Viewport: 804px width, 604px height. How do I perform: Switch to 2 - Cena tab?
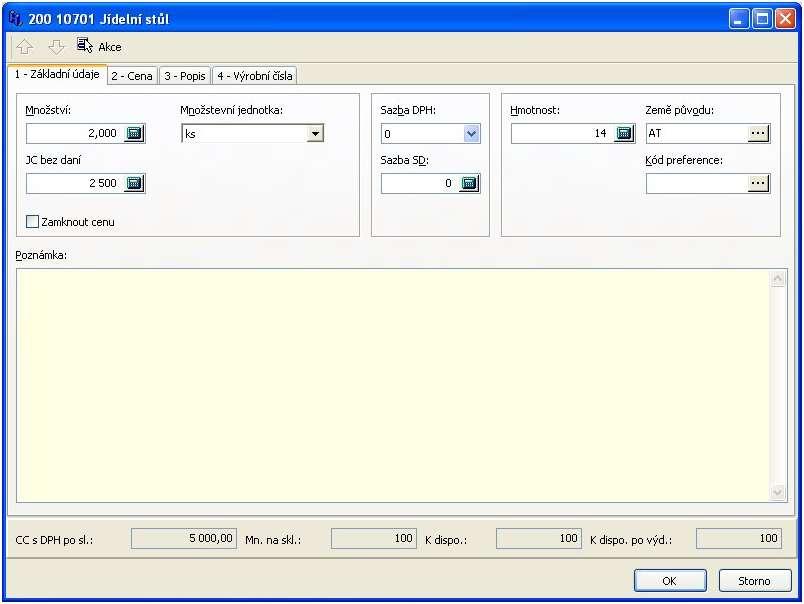pos(132,76)
